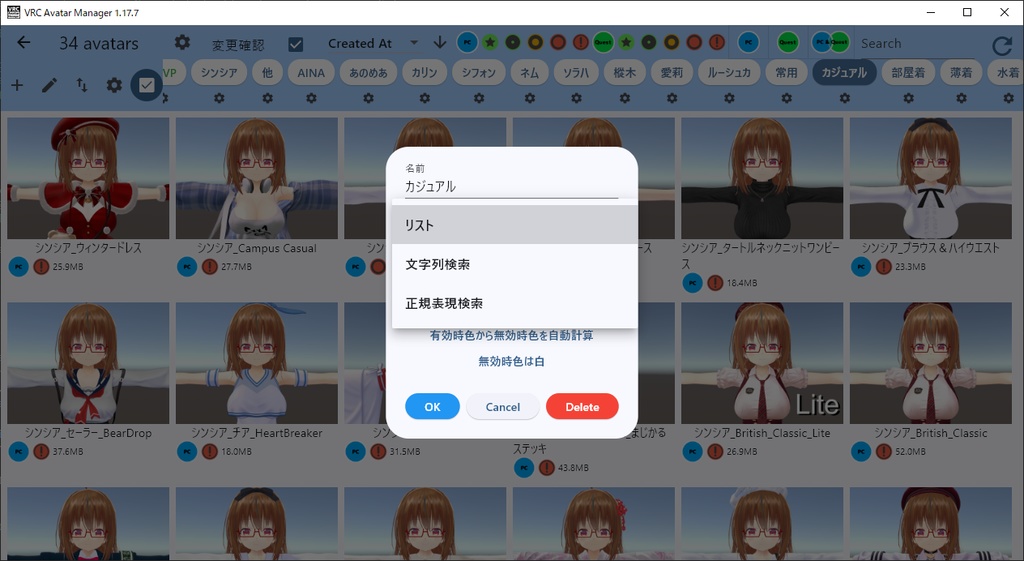Refresh the avatar list with the reload icon
The image size is (1024, 561).
click(1001, 45)
